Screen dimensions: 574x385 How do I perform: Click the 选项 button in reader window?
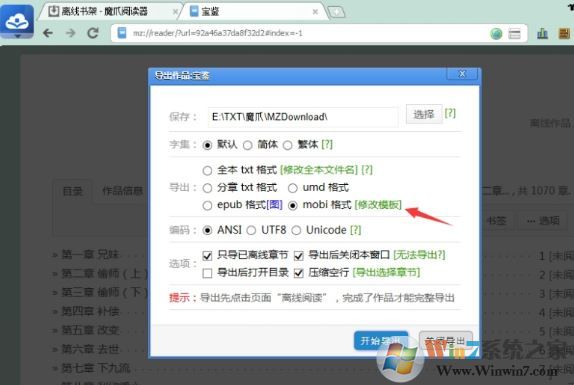coord(543,220)
